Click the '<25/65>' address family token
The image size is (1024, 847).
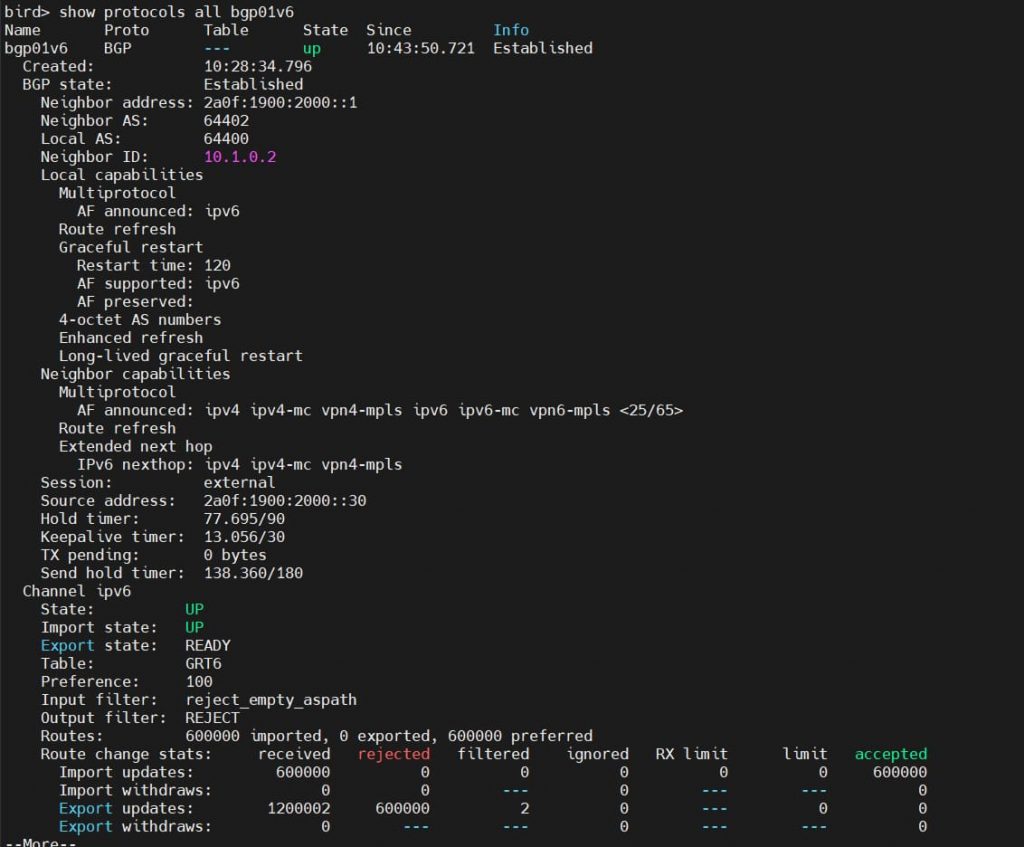[x=651, y=411]
